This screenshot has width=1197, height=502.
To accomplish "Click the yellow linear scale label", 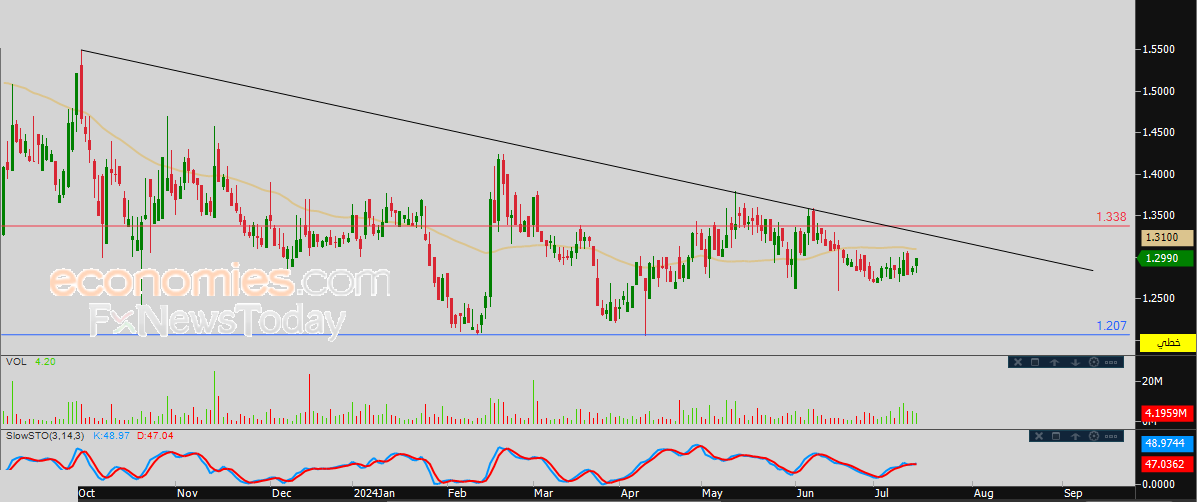I will point(1168,342).
